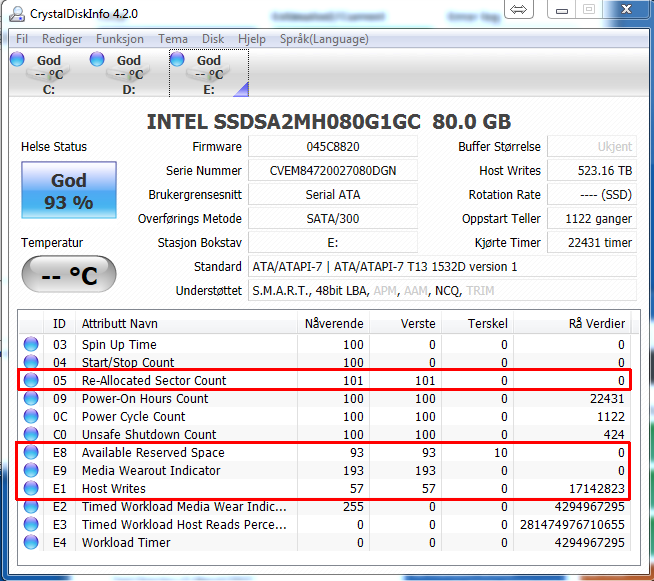Click the Attributt Navn column header

[x=186, y=324]
